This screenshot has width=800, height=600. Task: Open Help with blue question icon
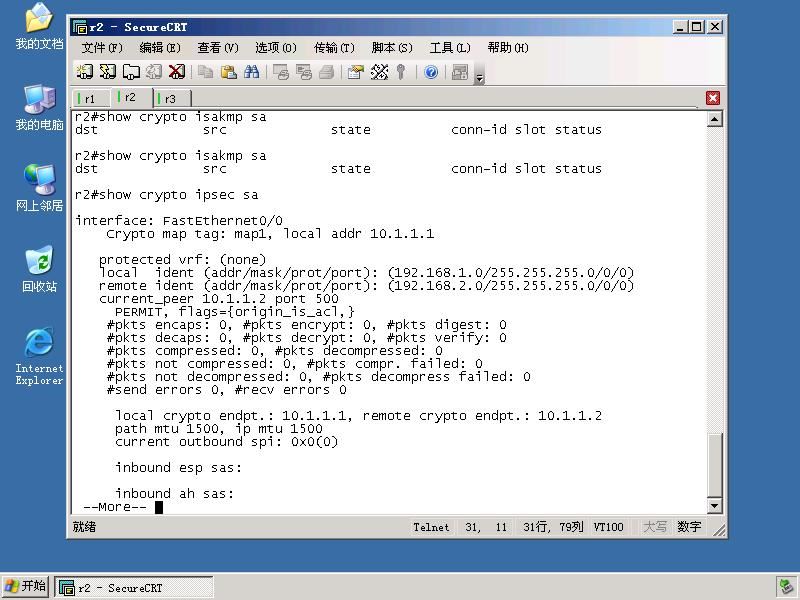pyautogui.click(x=431, y=72)
